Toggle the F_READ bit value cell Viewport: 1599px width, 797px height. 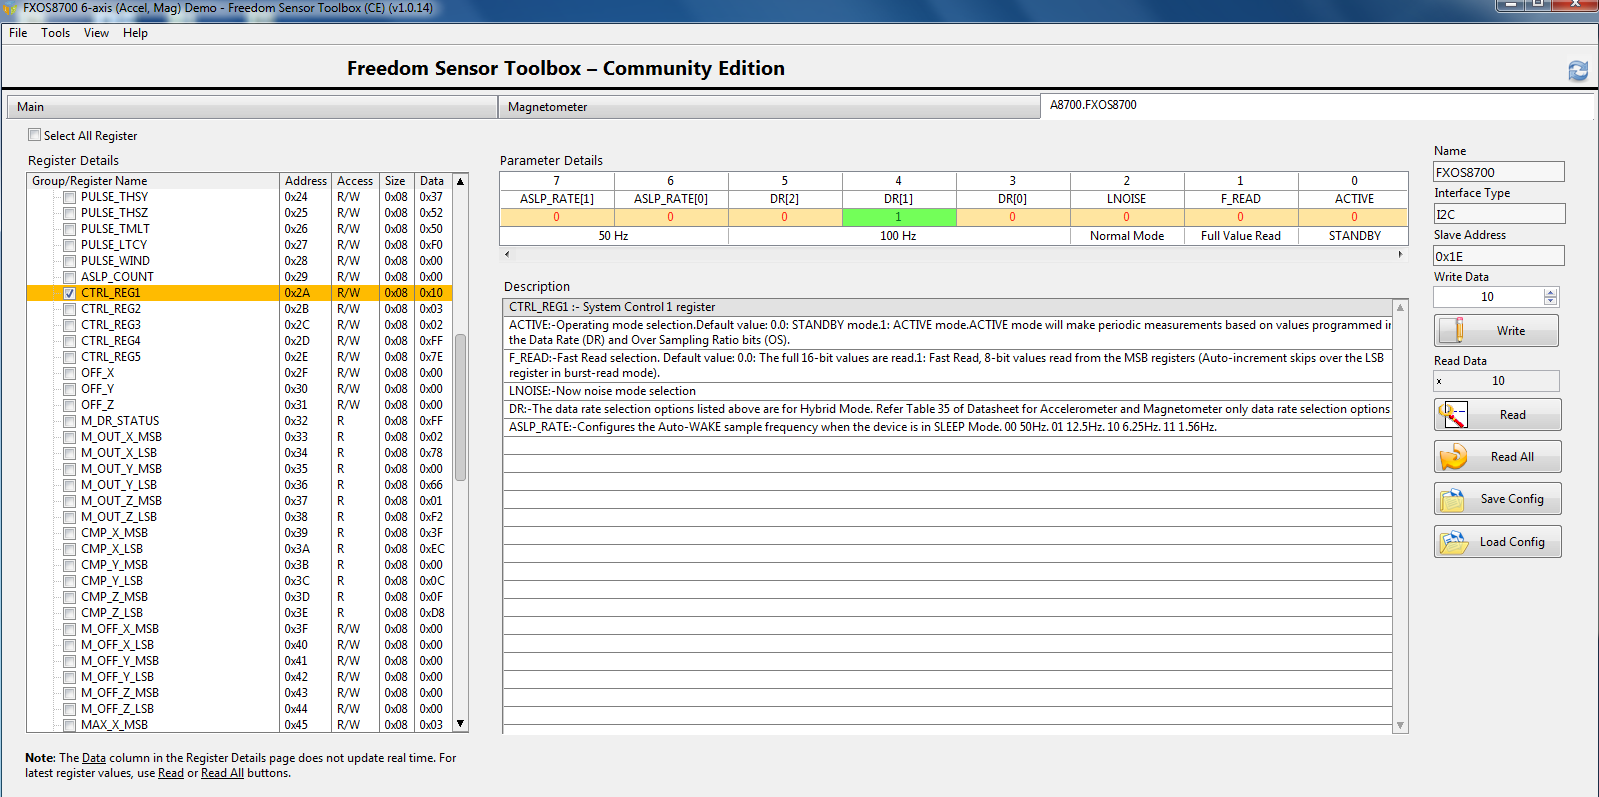1241,217
